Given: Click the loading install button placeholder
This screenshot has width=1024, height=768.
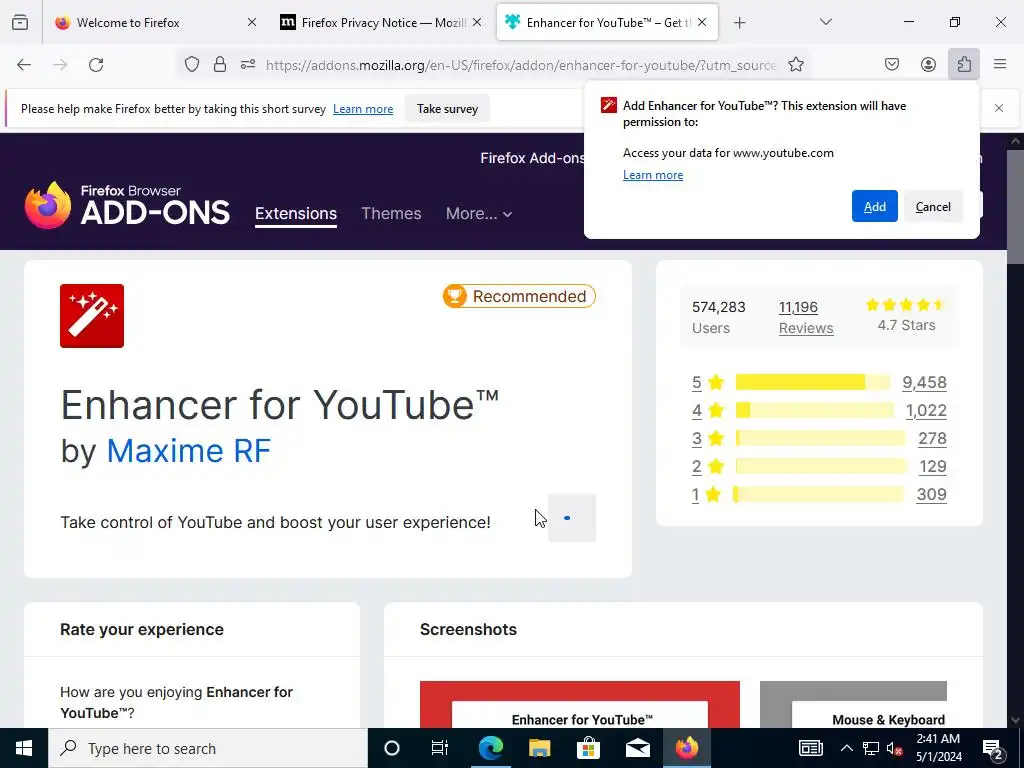Looking at the screenshot, I should click(x=571, y=518).
